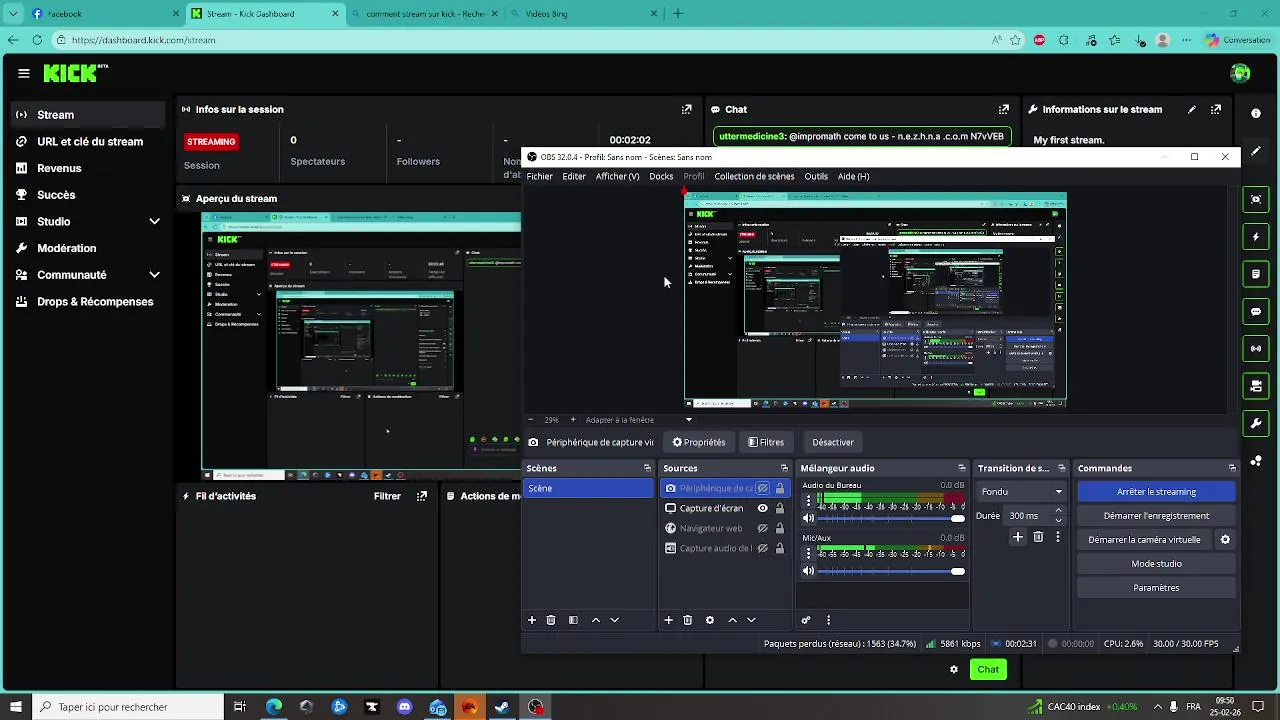Viewport: 1280px width, 720px height.
Task: Pop out the Infos sur la session panel
Action: [x=687, y=109]
